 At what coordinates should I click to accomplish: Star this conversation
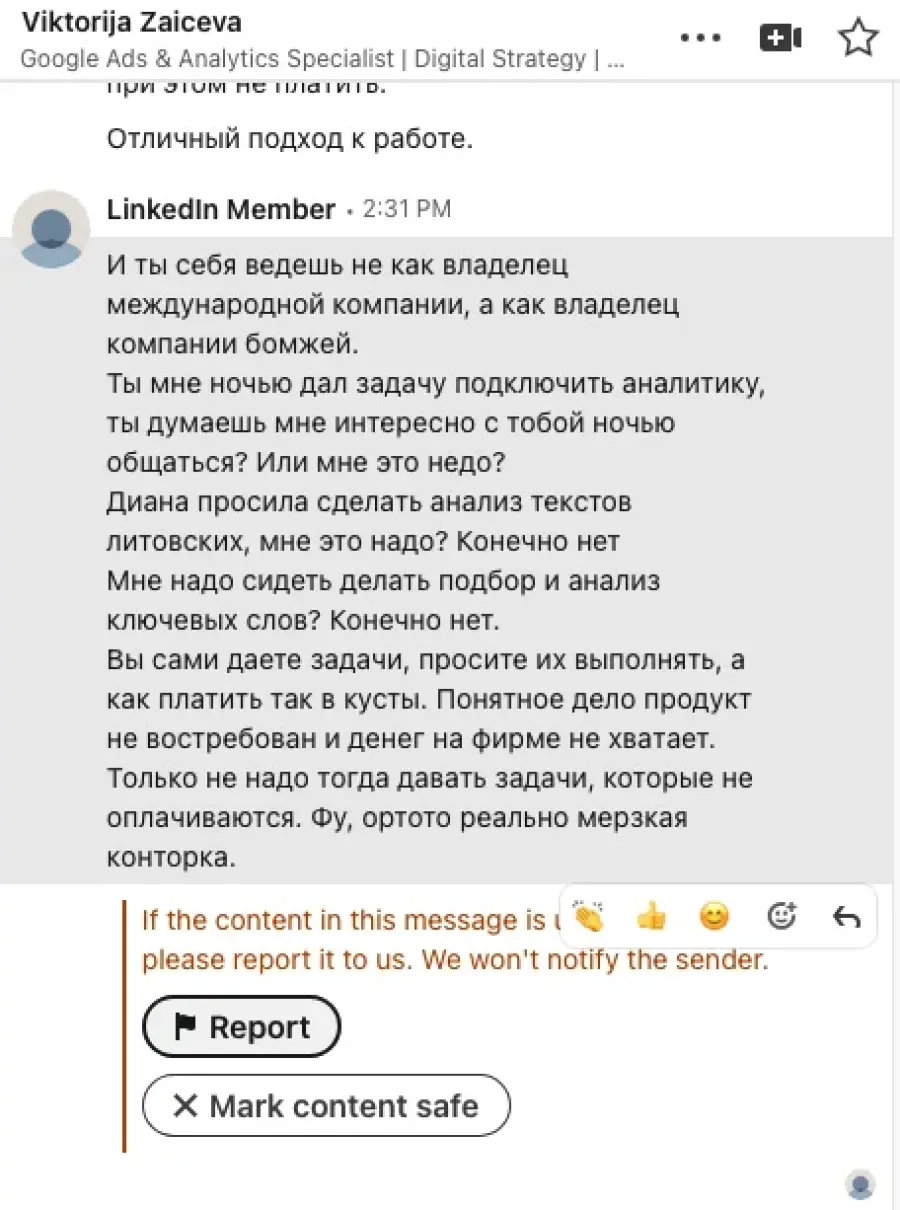[x=858, y=37]
